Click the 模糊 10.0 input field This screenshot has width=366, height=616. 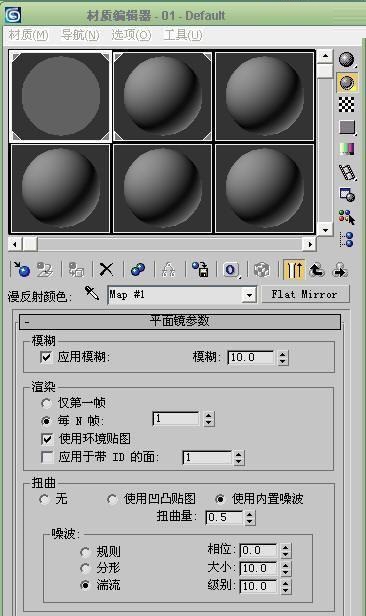point(251,358)
